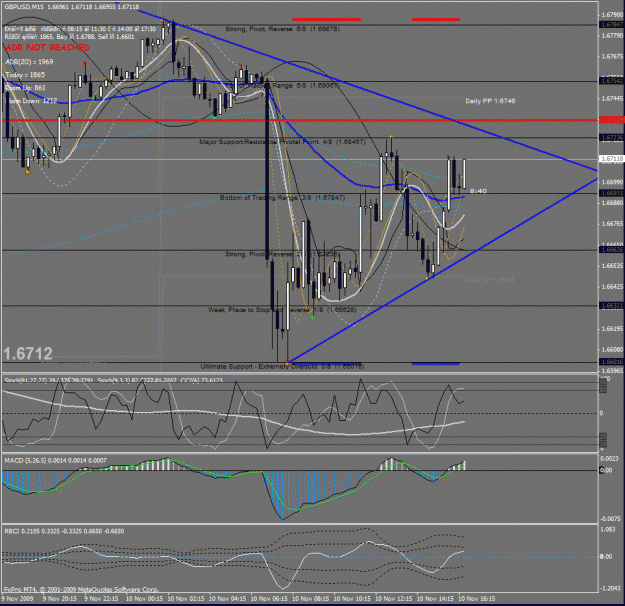This screenshot has height=606, width=625.
Task: Click the 'Bottom of Trading Range 3/8' label
Action: (x=282, y=198)
